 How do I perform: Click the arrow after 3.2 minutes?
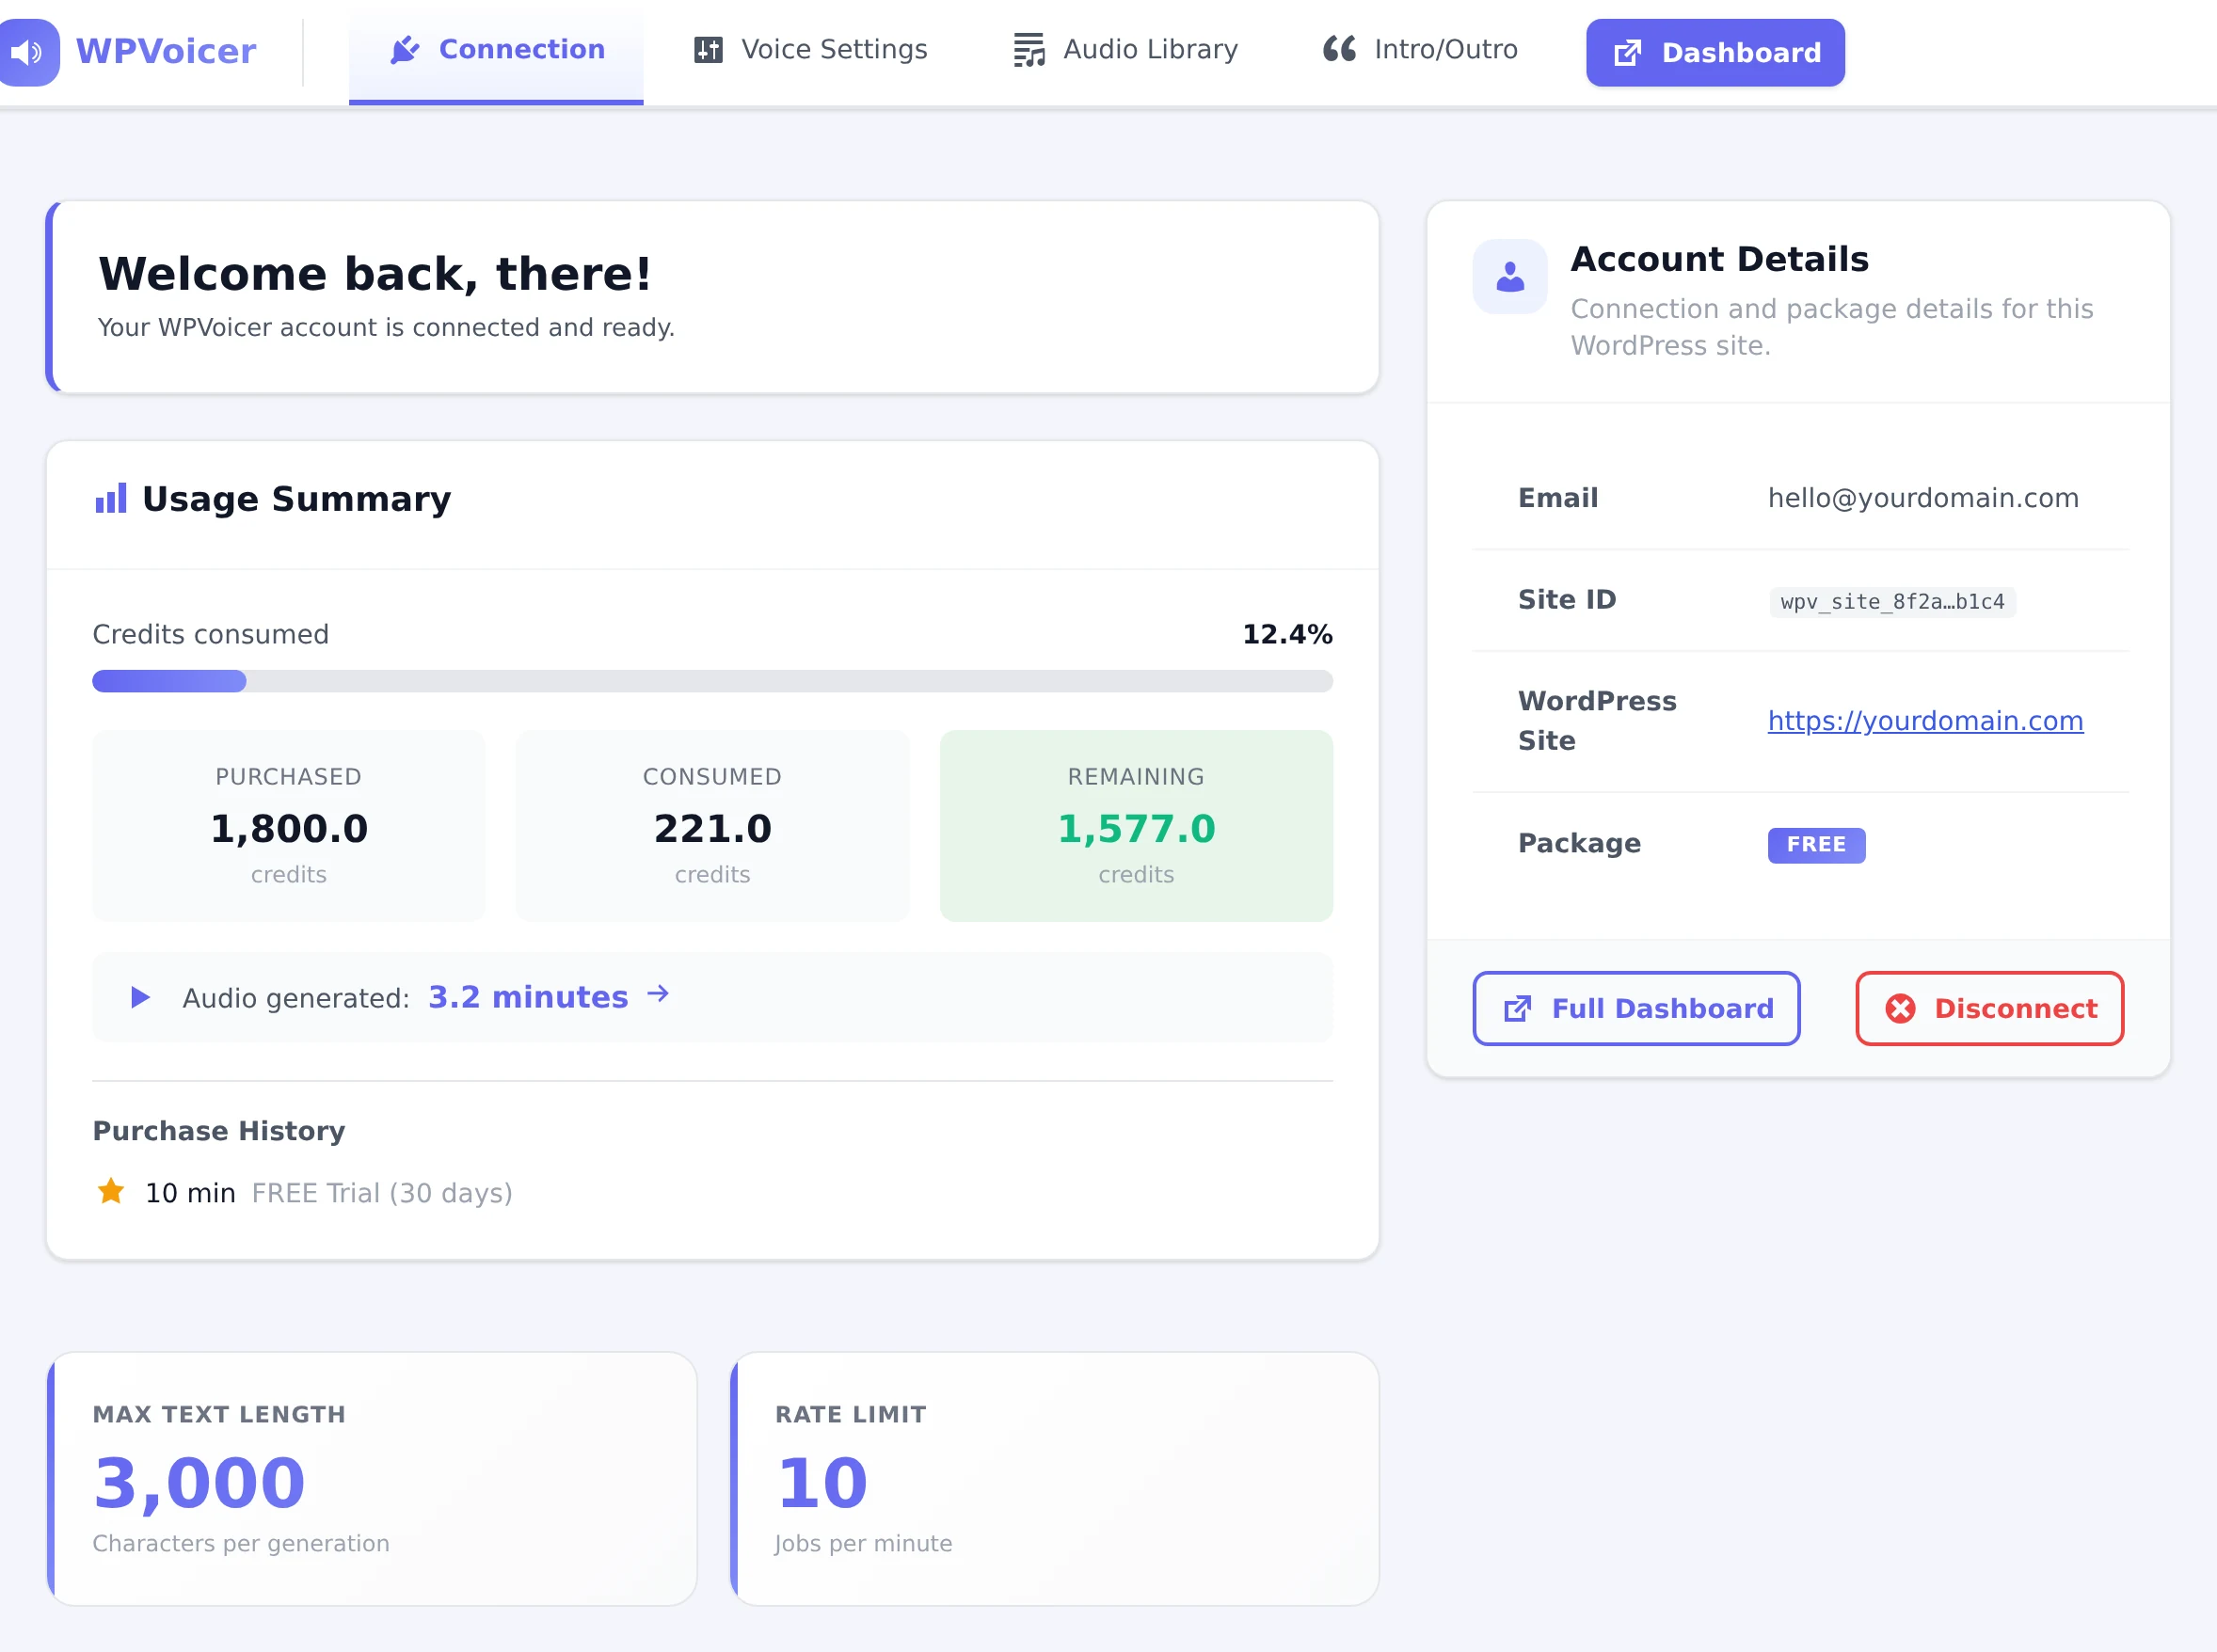coord(658,994)
